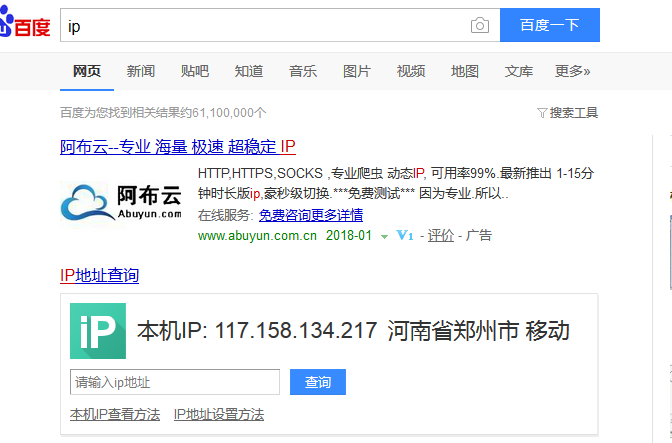672x443 pixels.
Task: Click the 河南省郑州市 移动 location text
Action: point(478,331)
